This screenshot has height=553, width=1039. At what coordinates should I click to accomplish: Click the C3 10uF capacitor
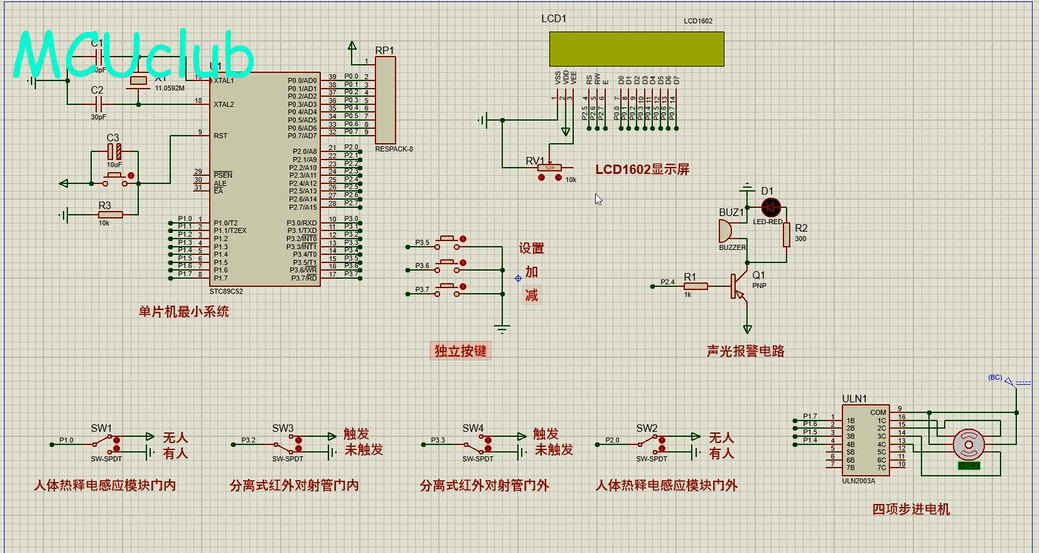[x=113, y=152]
